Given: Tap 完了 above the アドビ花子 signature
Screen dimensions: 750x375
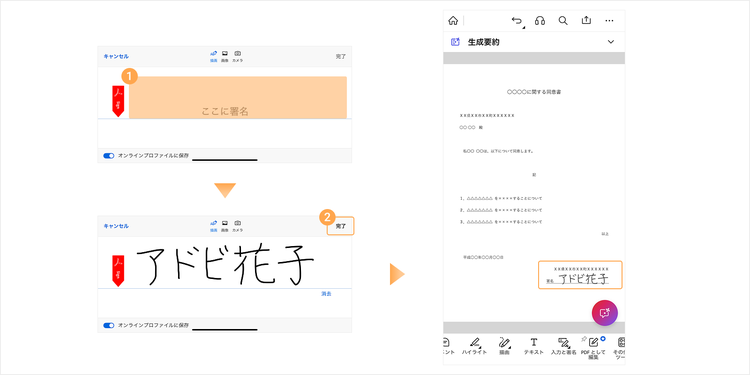Looking at the screenshot, I should pyautogui.click(x=341, y=226).
